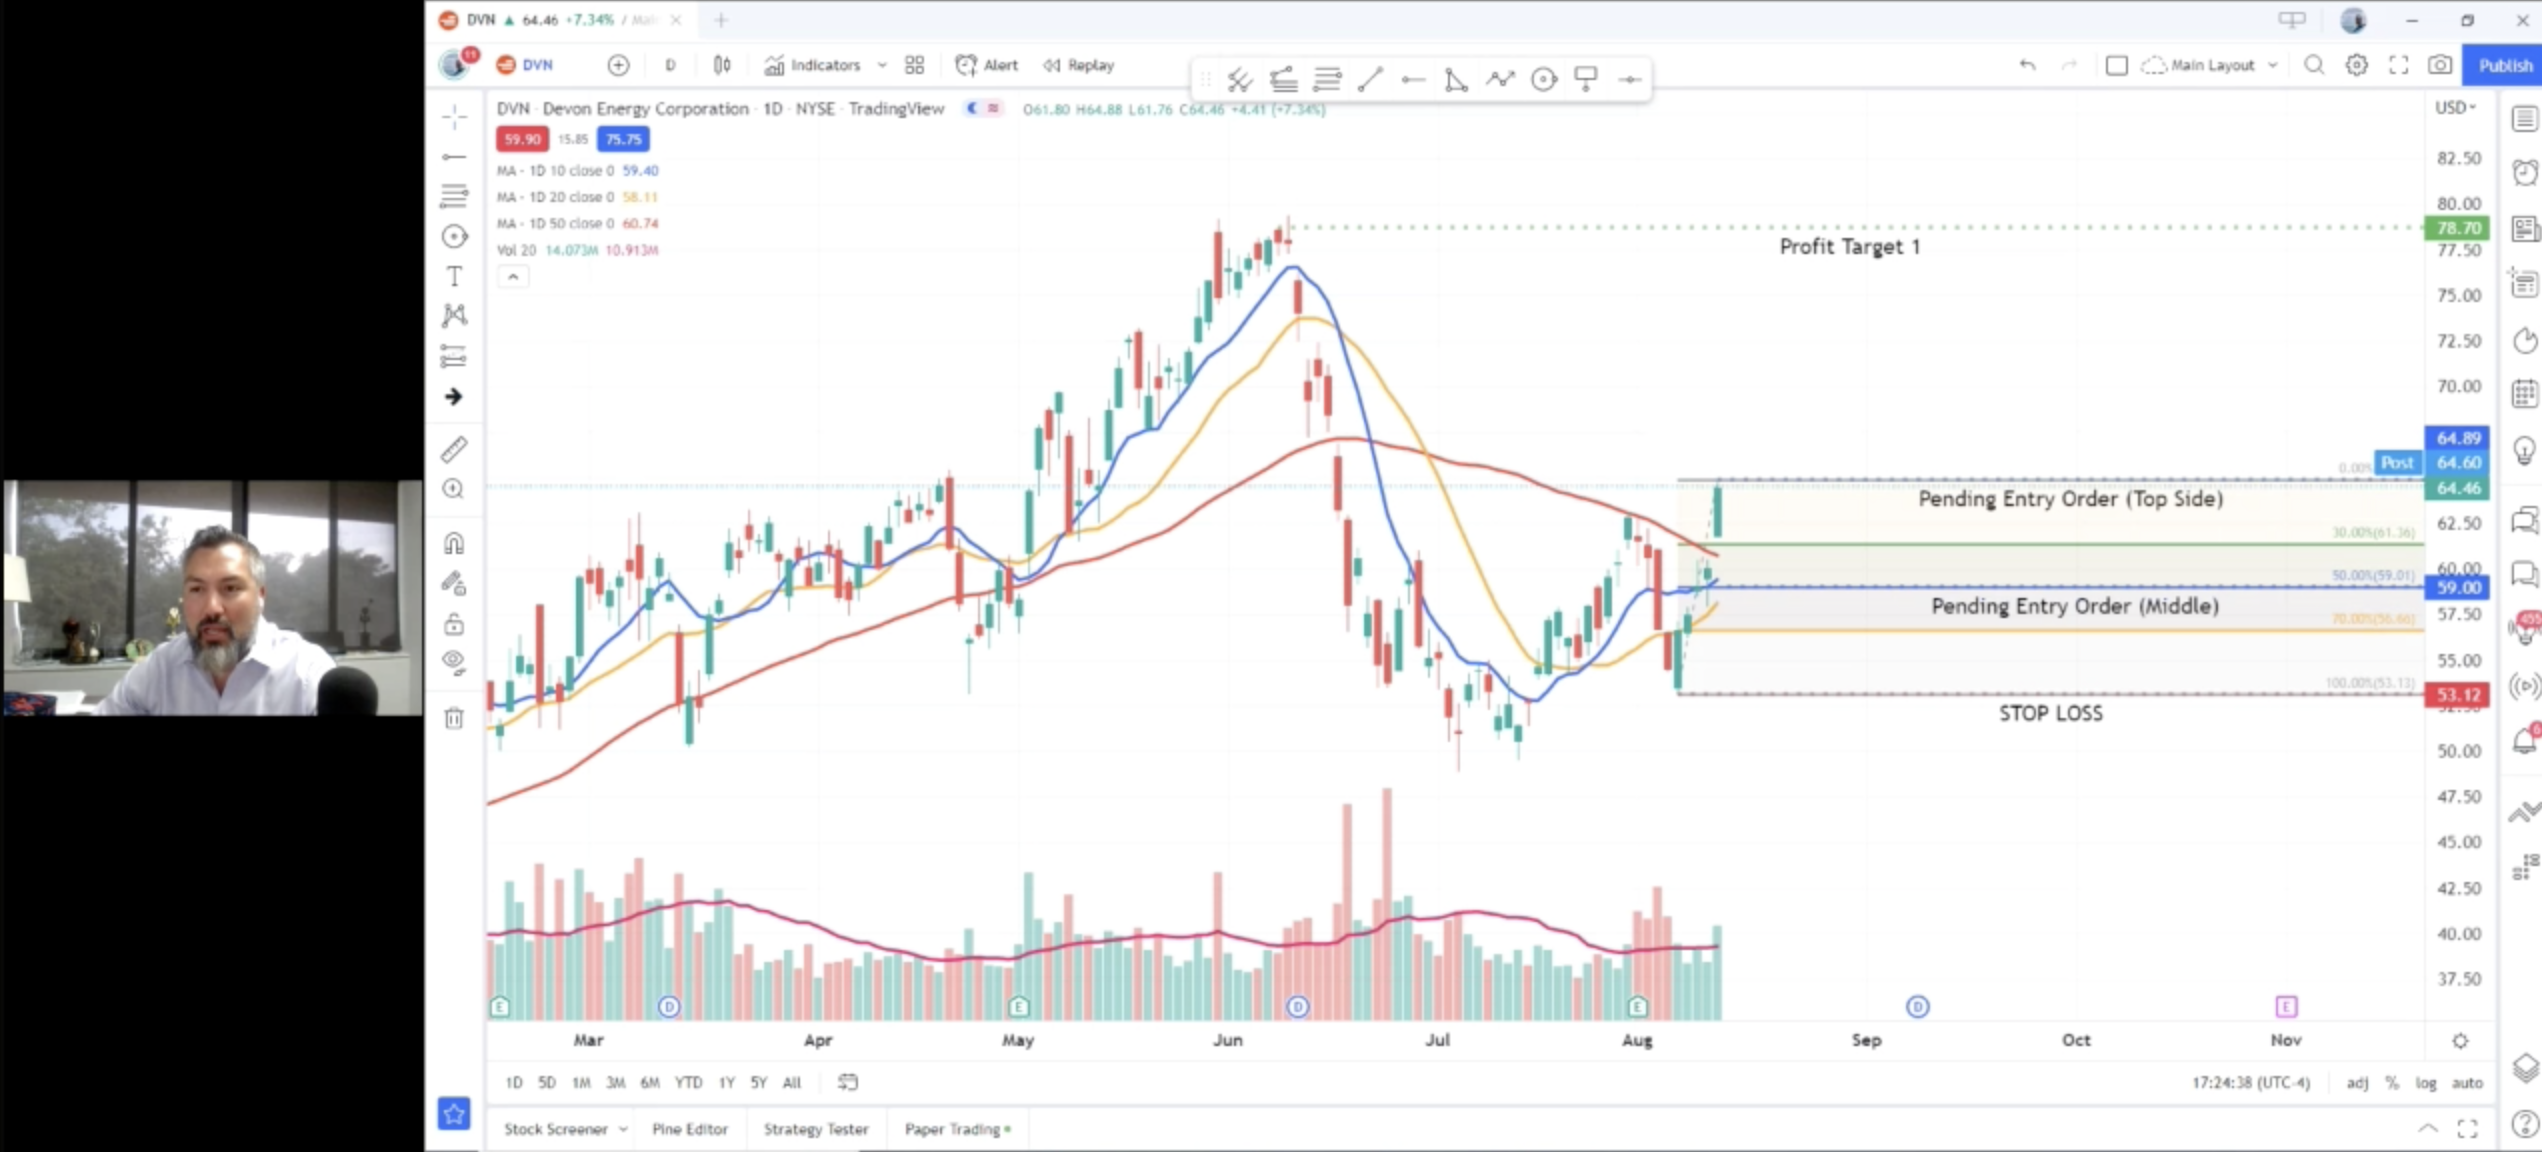Enter fullscreen mode from top toolbar
The image size is (2542, 1152).
[2399, 65]
